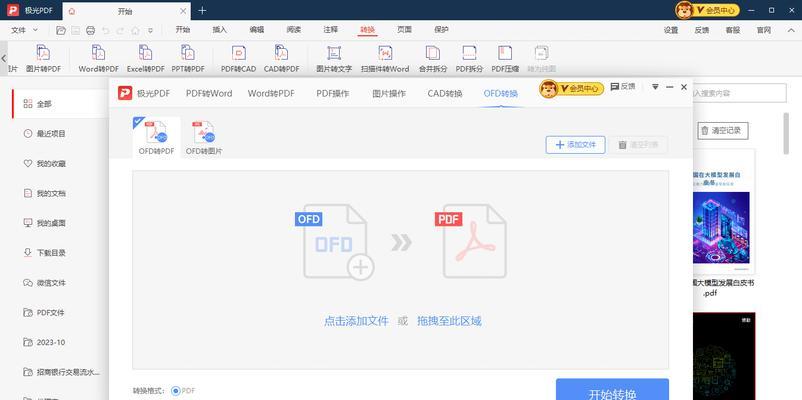The height and width of the screenshot is (400, 802).
Task: Click the home icon in quick toolbar
Action: pos(136,30)
